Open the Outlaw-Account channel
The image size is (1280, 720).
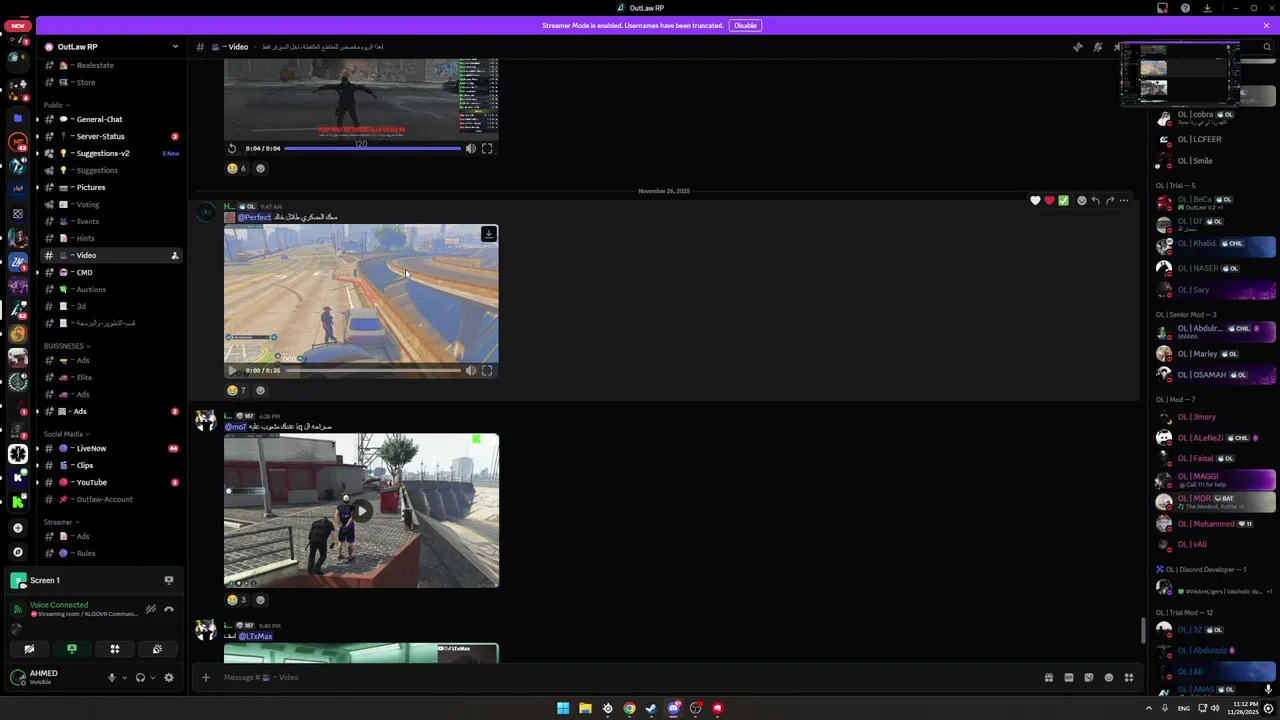point(110,499)
